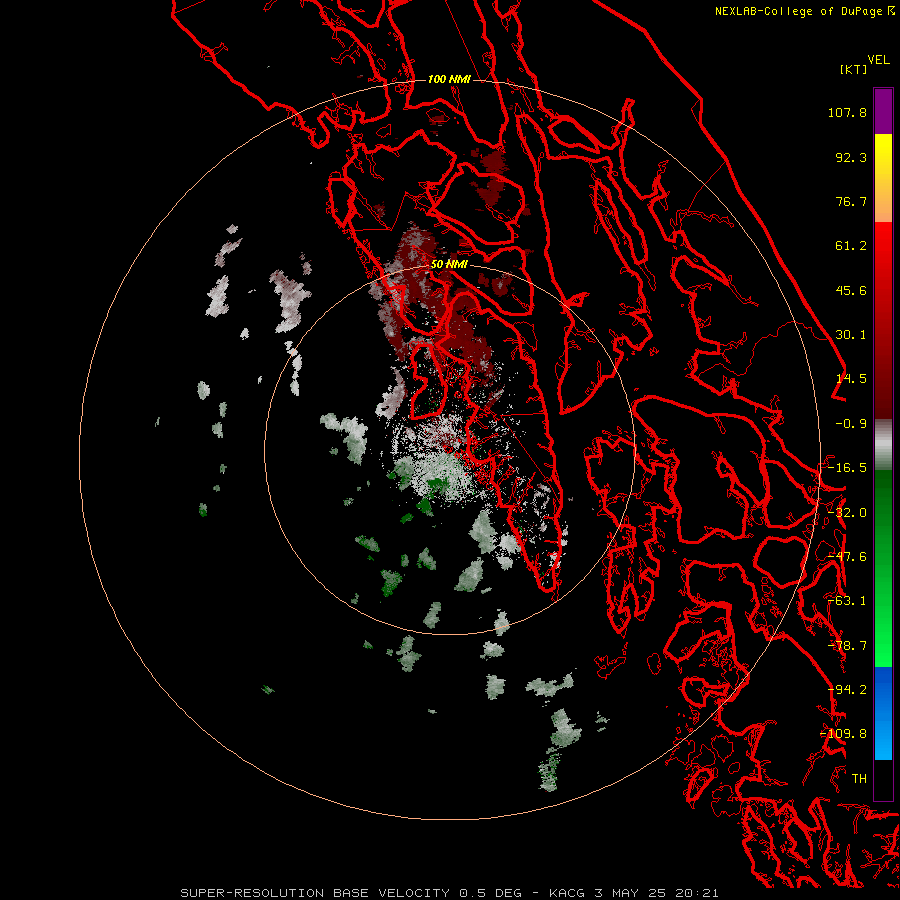
Task: Select the 76.7 legend value
Action: (851, 201)
